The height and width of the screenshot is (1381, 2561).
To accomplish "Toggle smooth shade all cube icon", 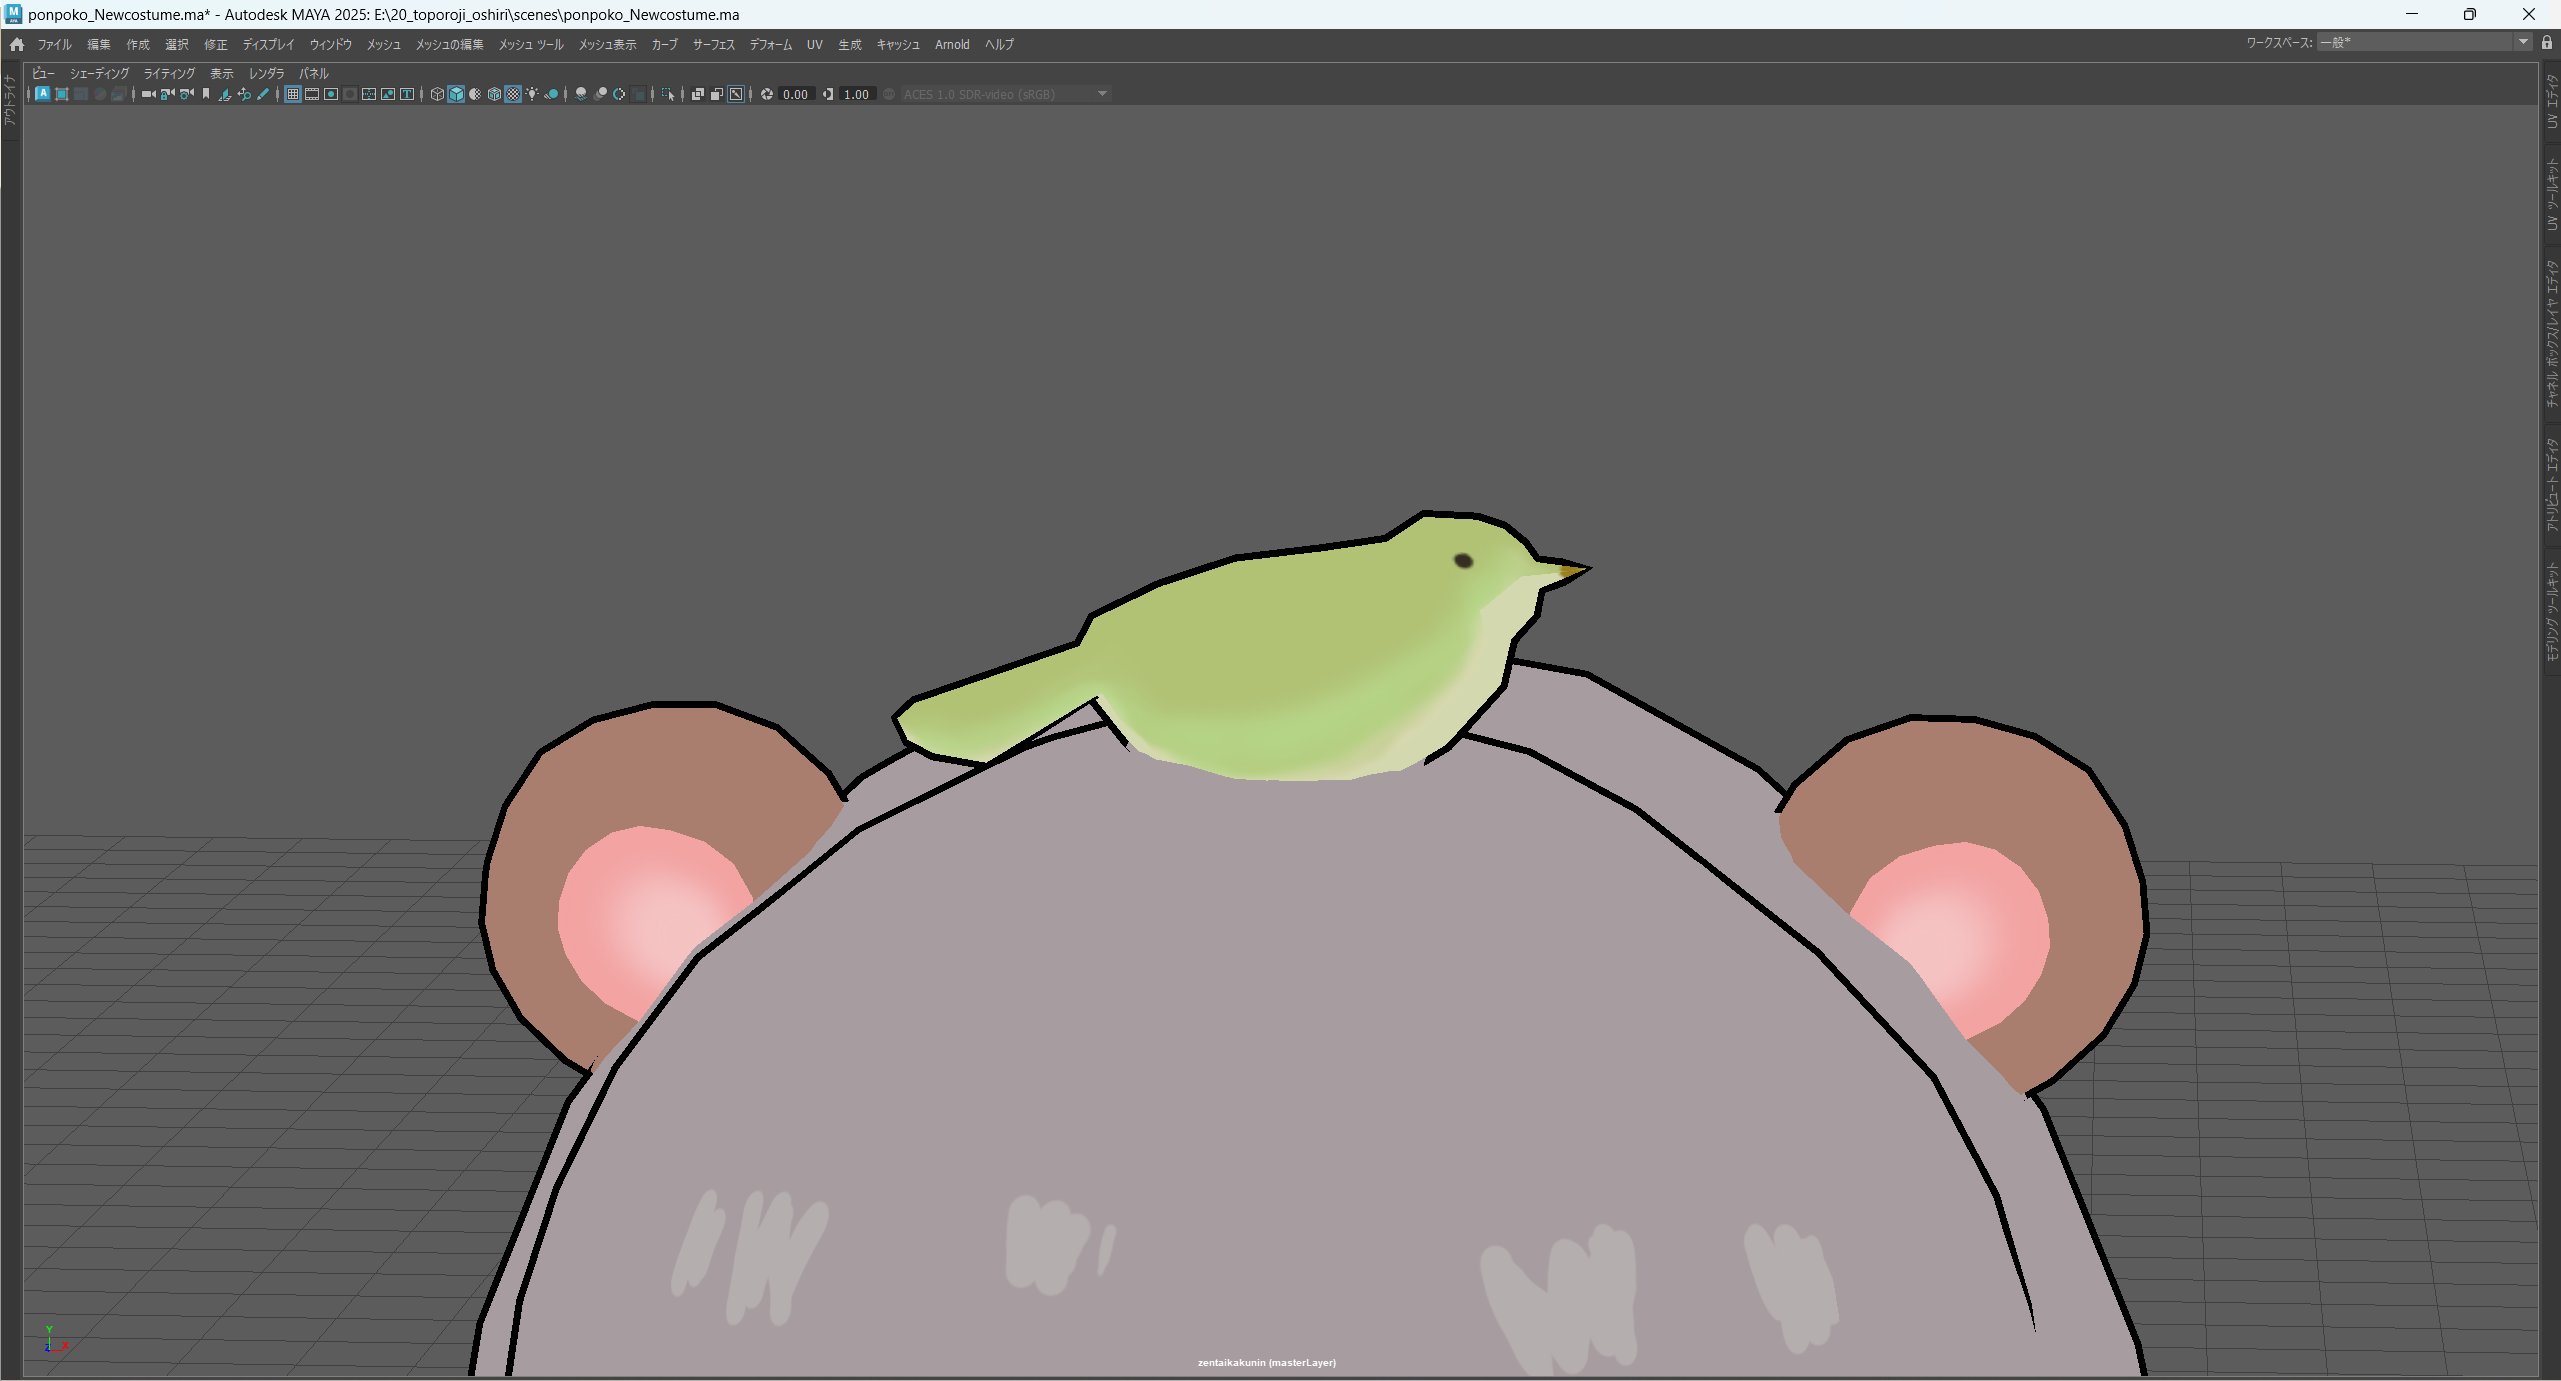I will (x=456, y=94).
